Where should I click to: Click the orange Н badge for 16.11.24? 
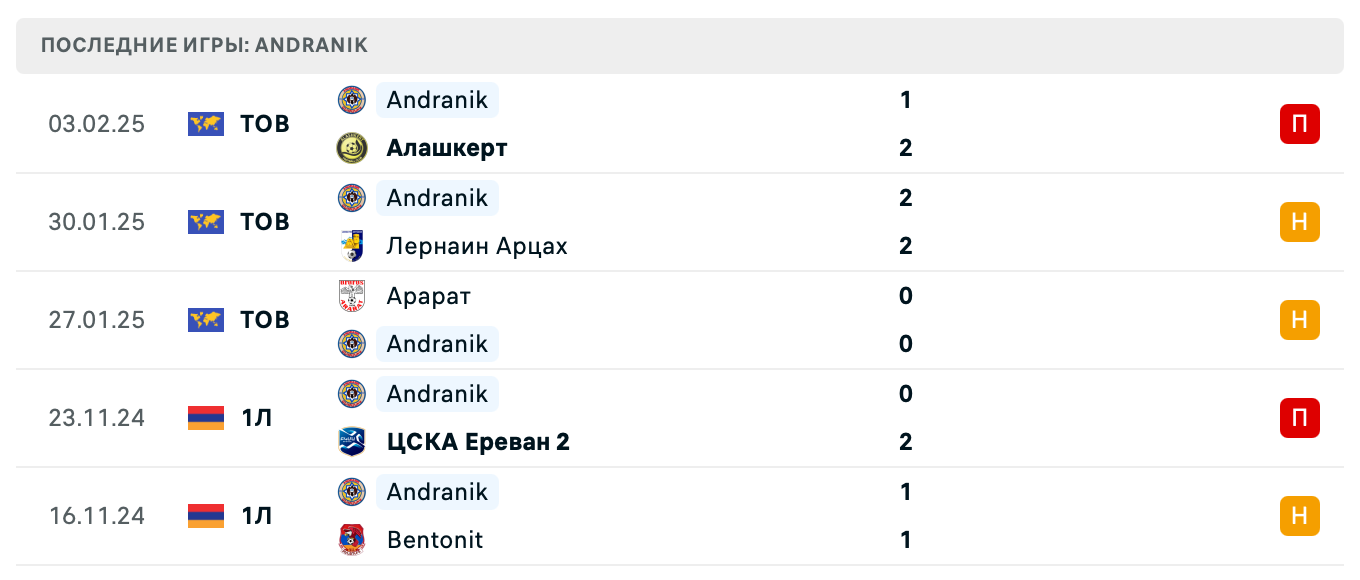point(1300,516)
